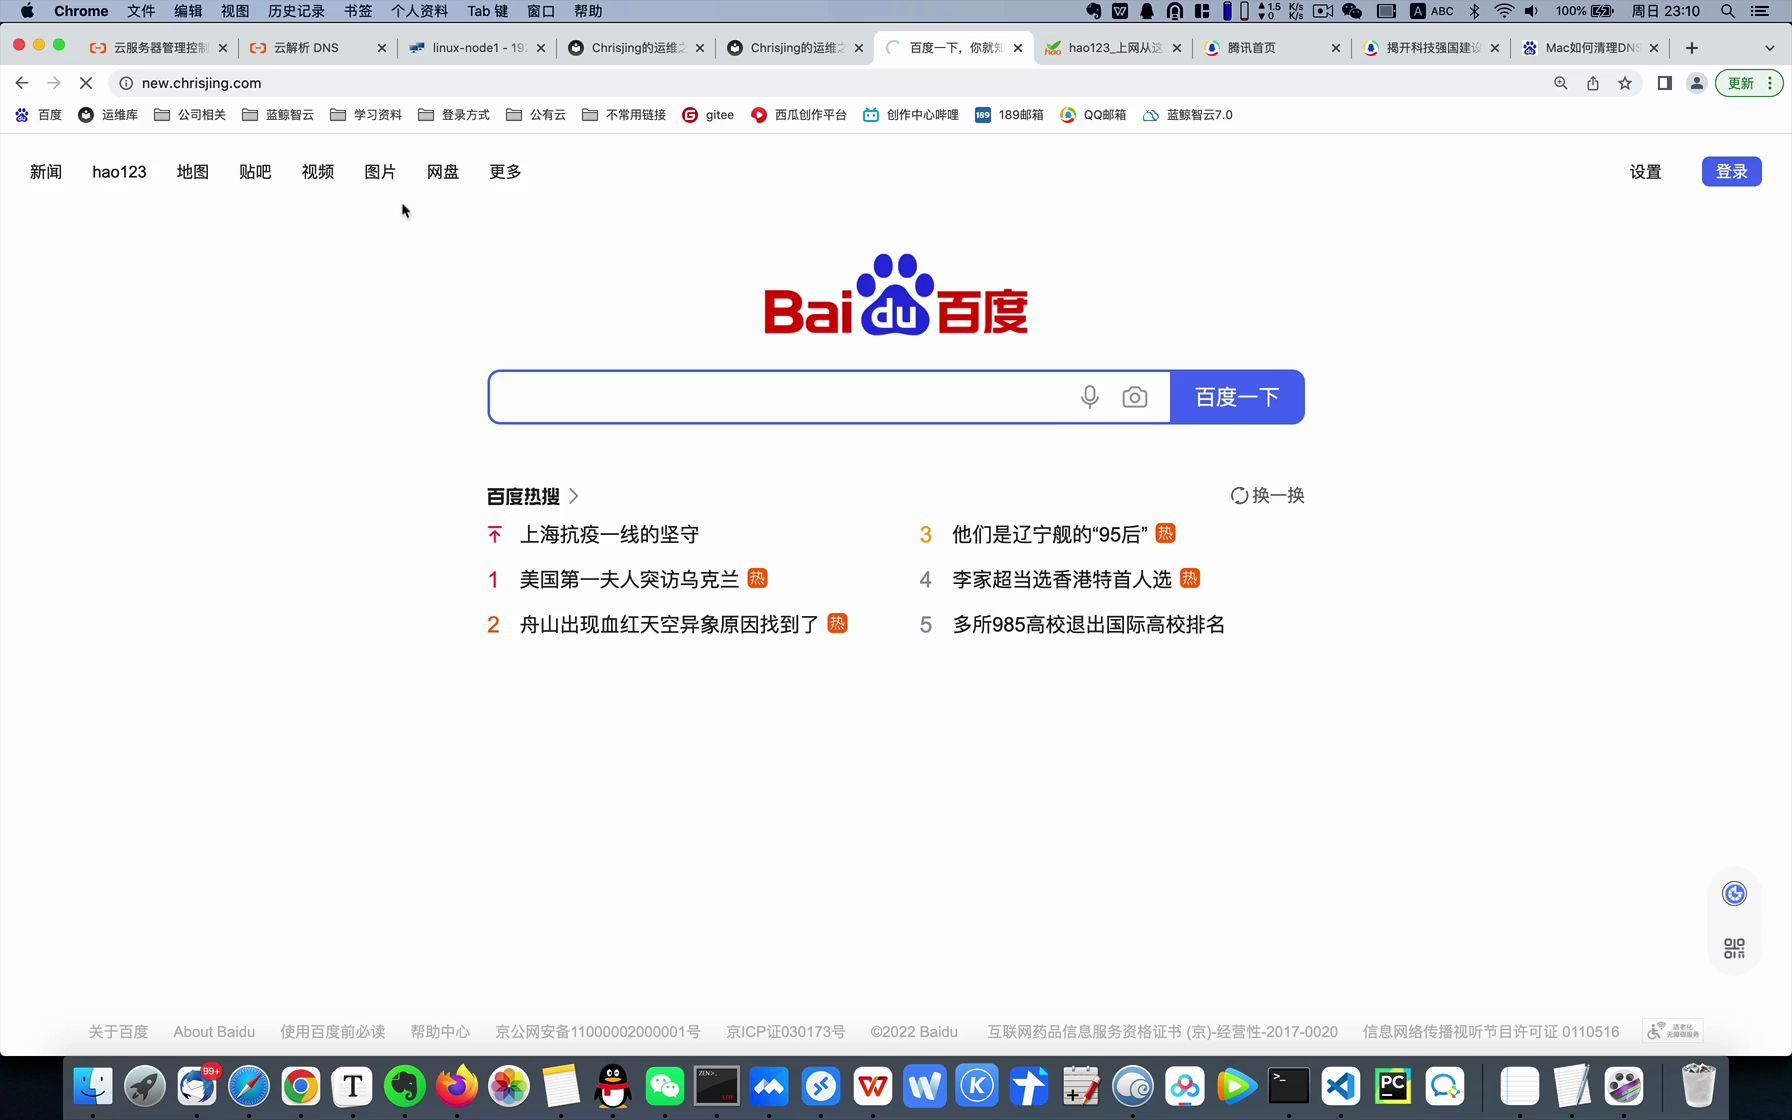Viewport: 1792px width, 1120px height.
Task: Go back with the browser back arrow
Action: (x=22, y=83)
